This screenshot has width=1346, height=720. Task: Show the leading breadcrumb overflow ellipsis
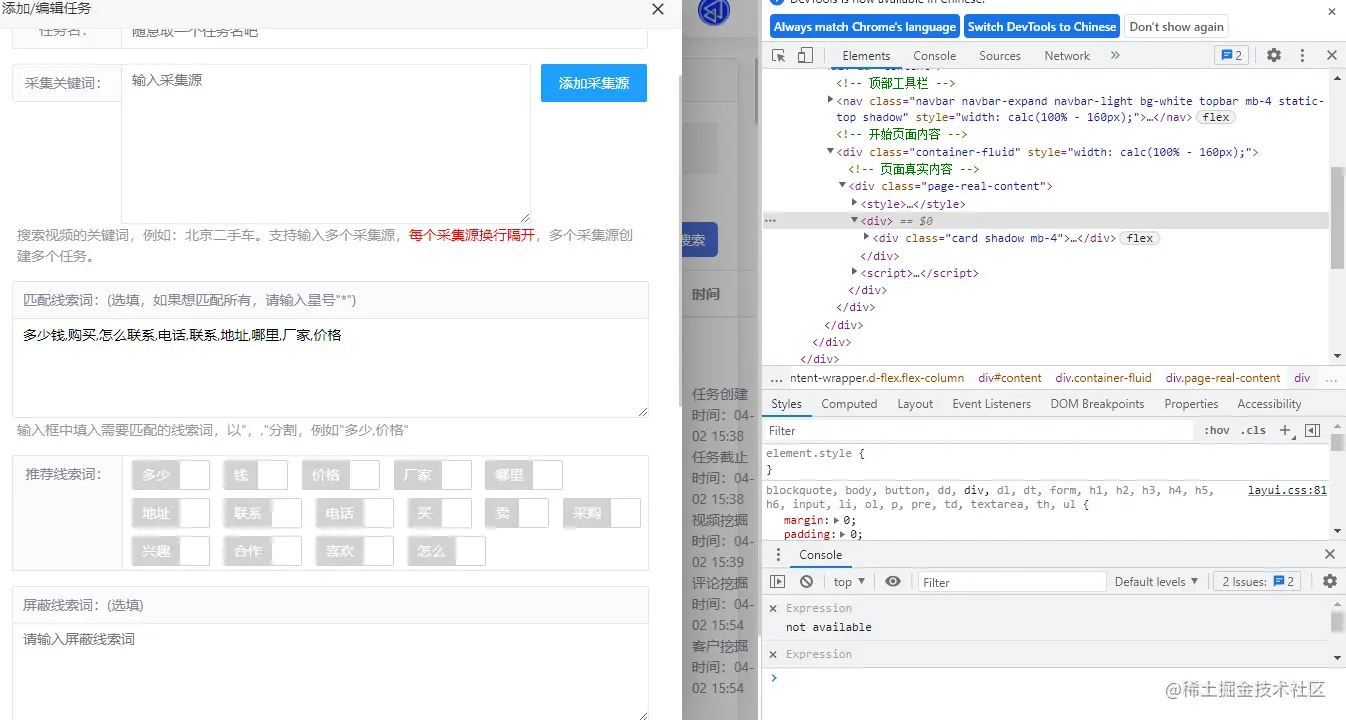click(x=777, y=379)
